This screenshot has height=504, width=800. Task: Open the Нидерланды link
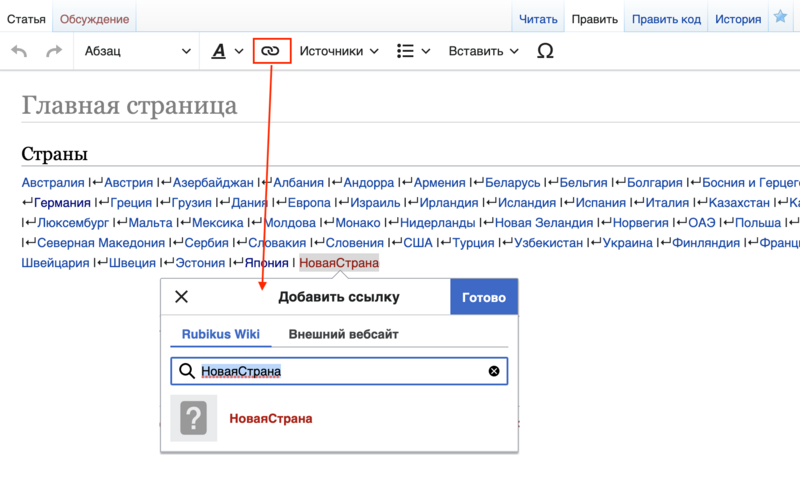(437, 223)
